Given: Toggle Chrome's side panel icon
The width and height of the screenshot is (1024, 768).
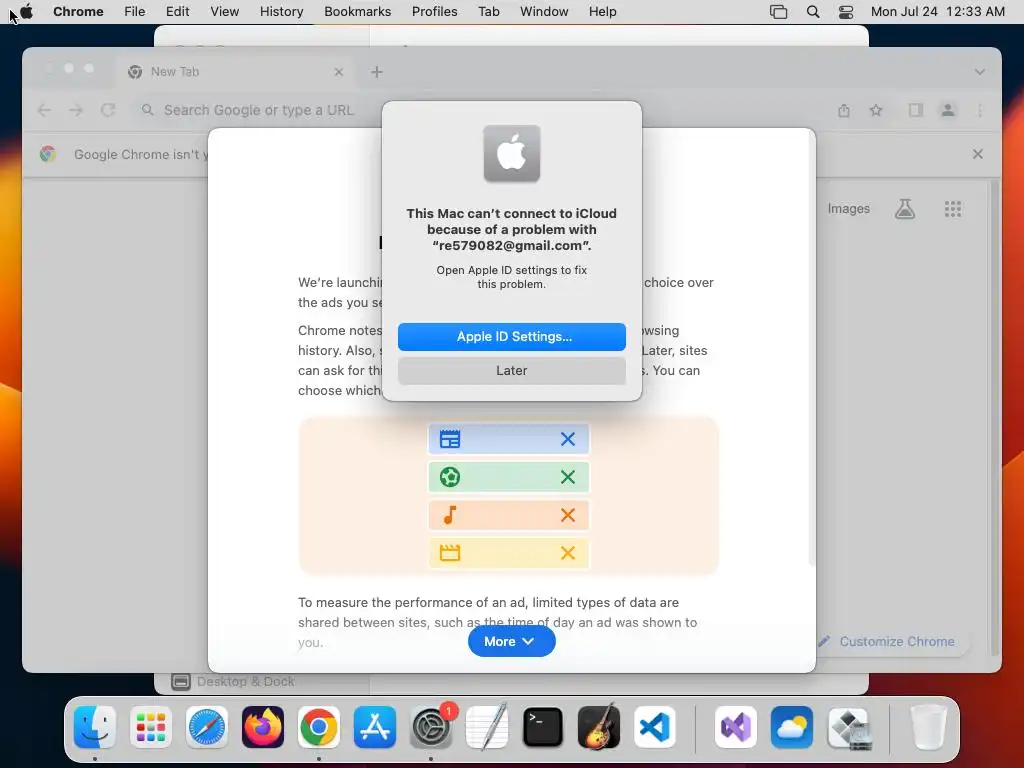Looking at the screenshot, I should [x=916, y=110].
